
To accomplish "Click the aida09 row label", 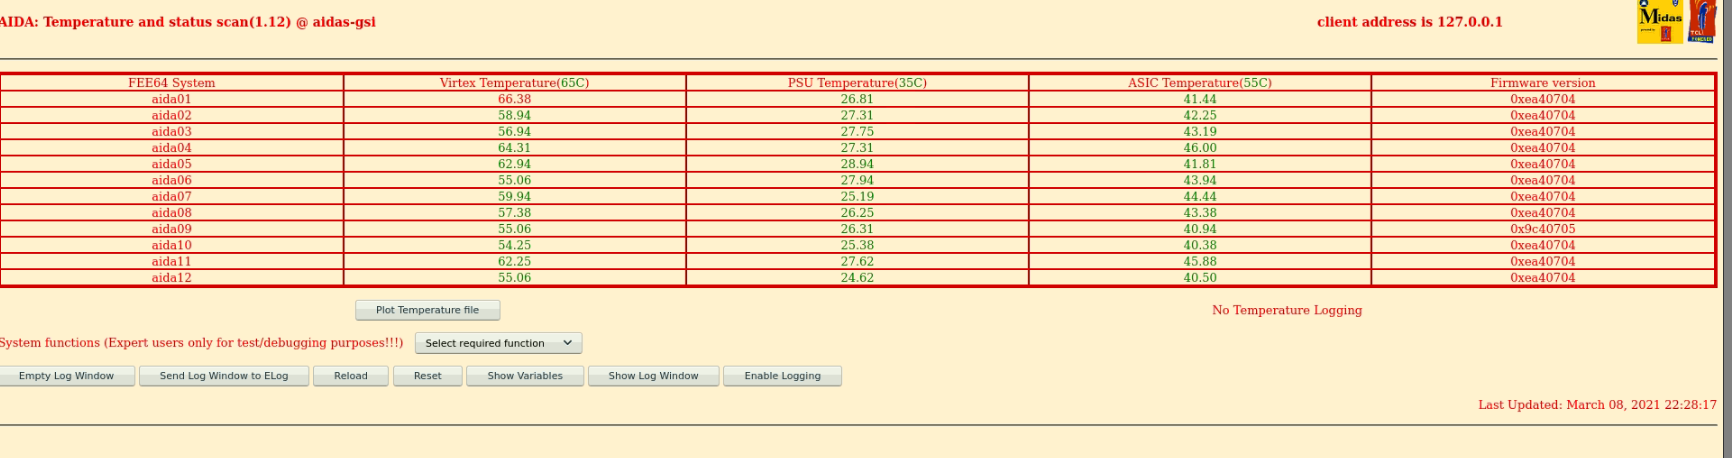I will click(172, 229).
